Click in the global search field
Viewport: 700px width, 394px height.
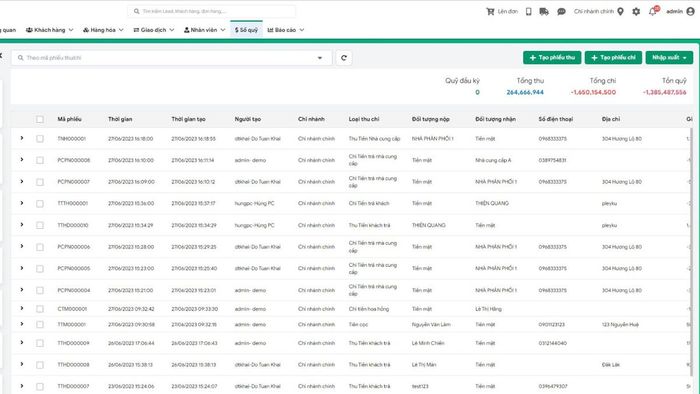click(212, 11)
